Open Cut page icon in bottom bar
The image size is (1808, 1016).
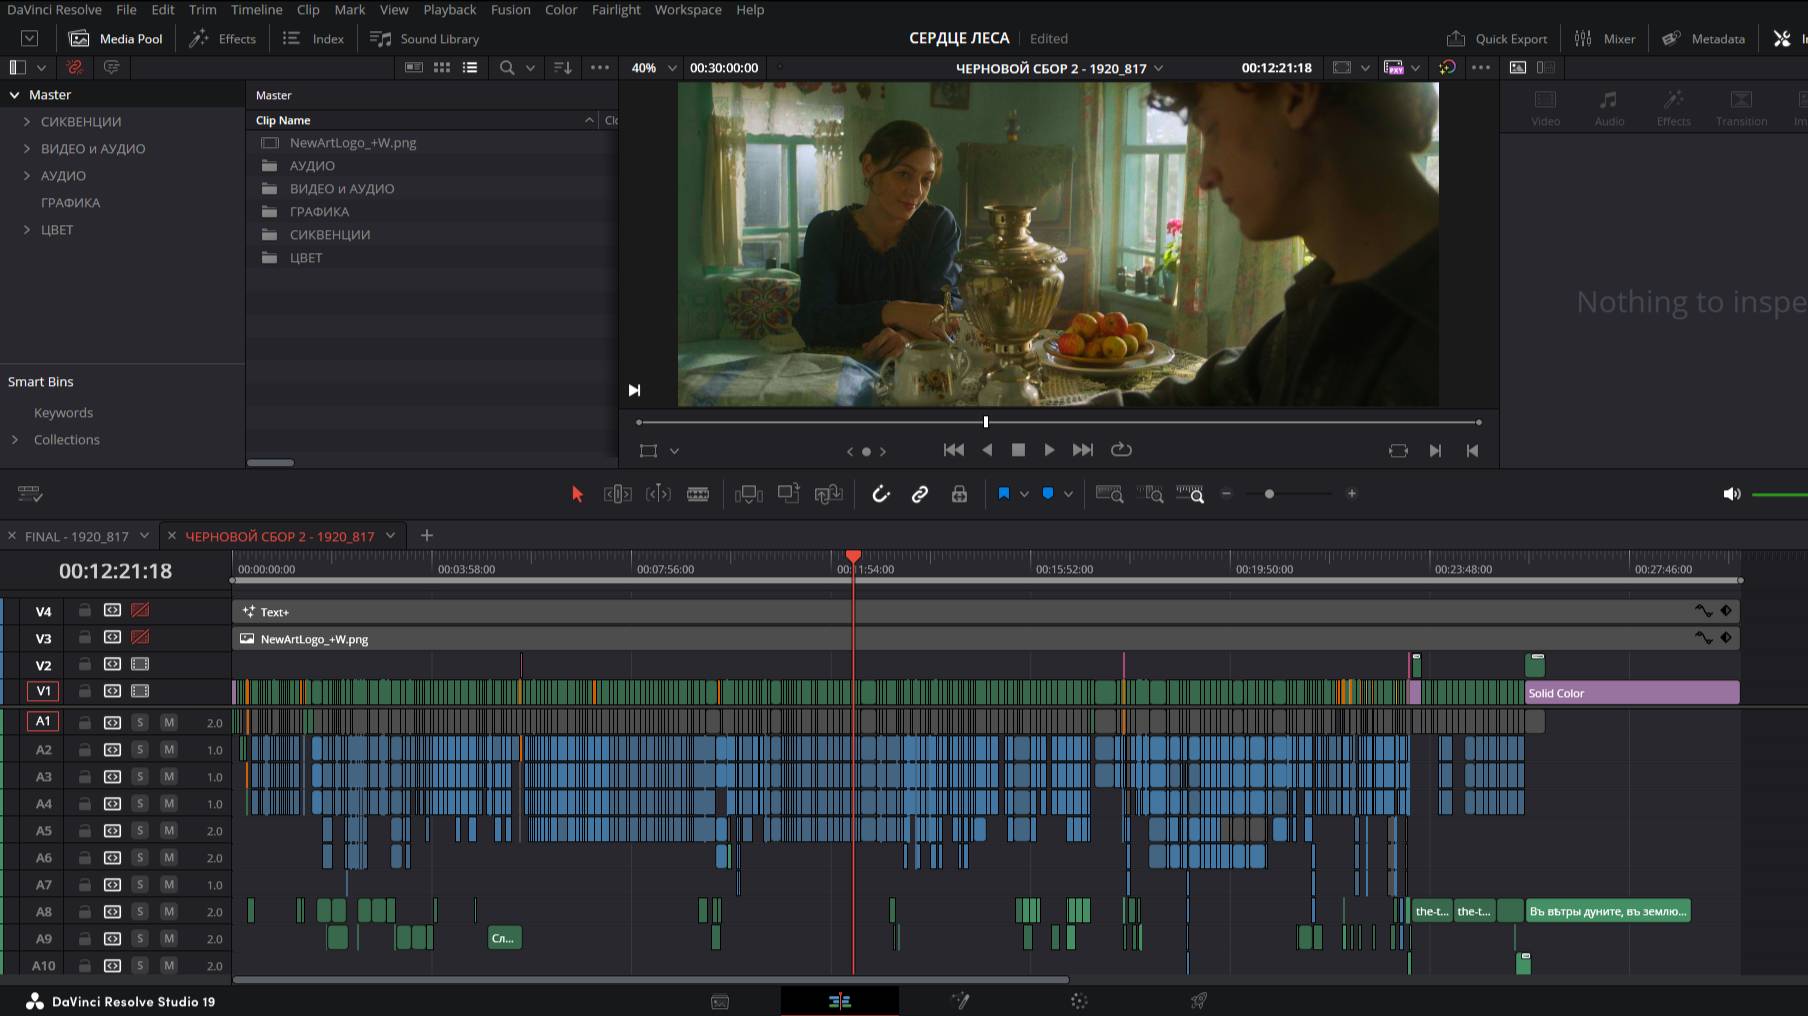point(720,1001)
